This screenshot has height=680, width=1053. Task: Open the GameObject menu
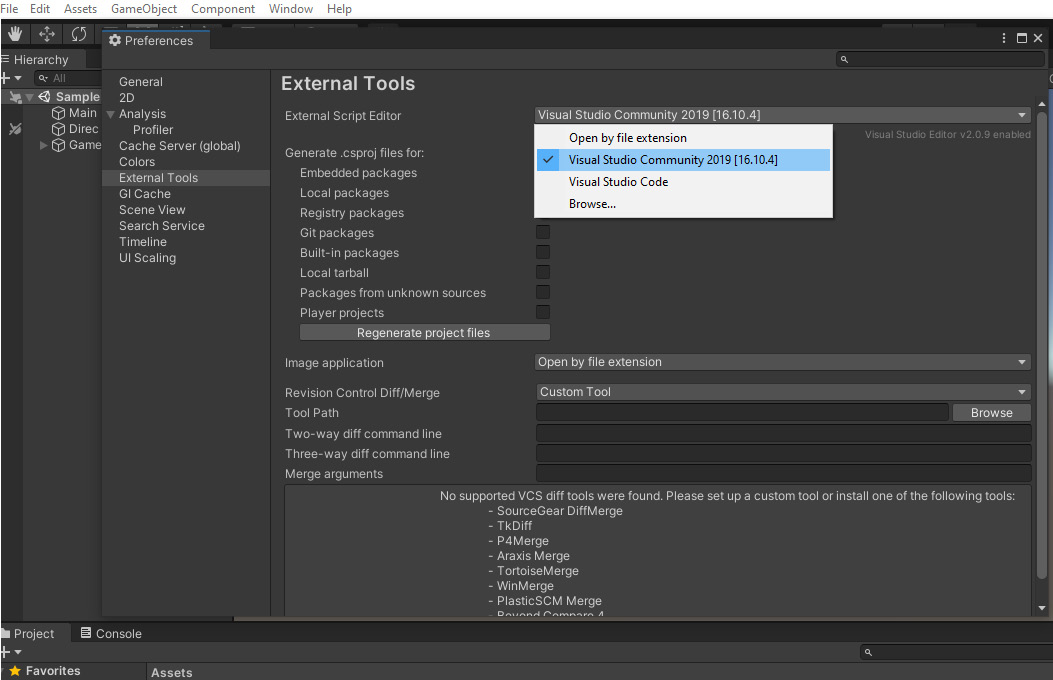tap(144, 9)
